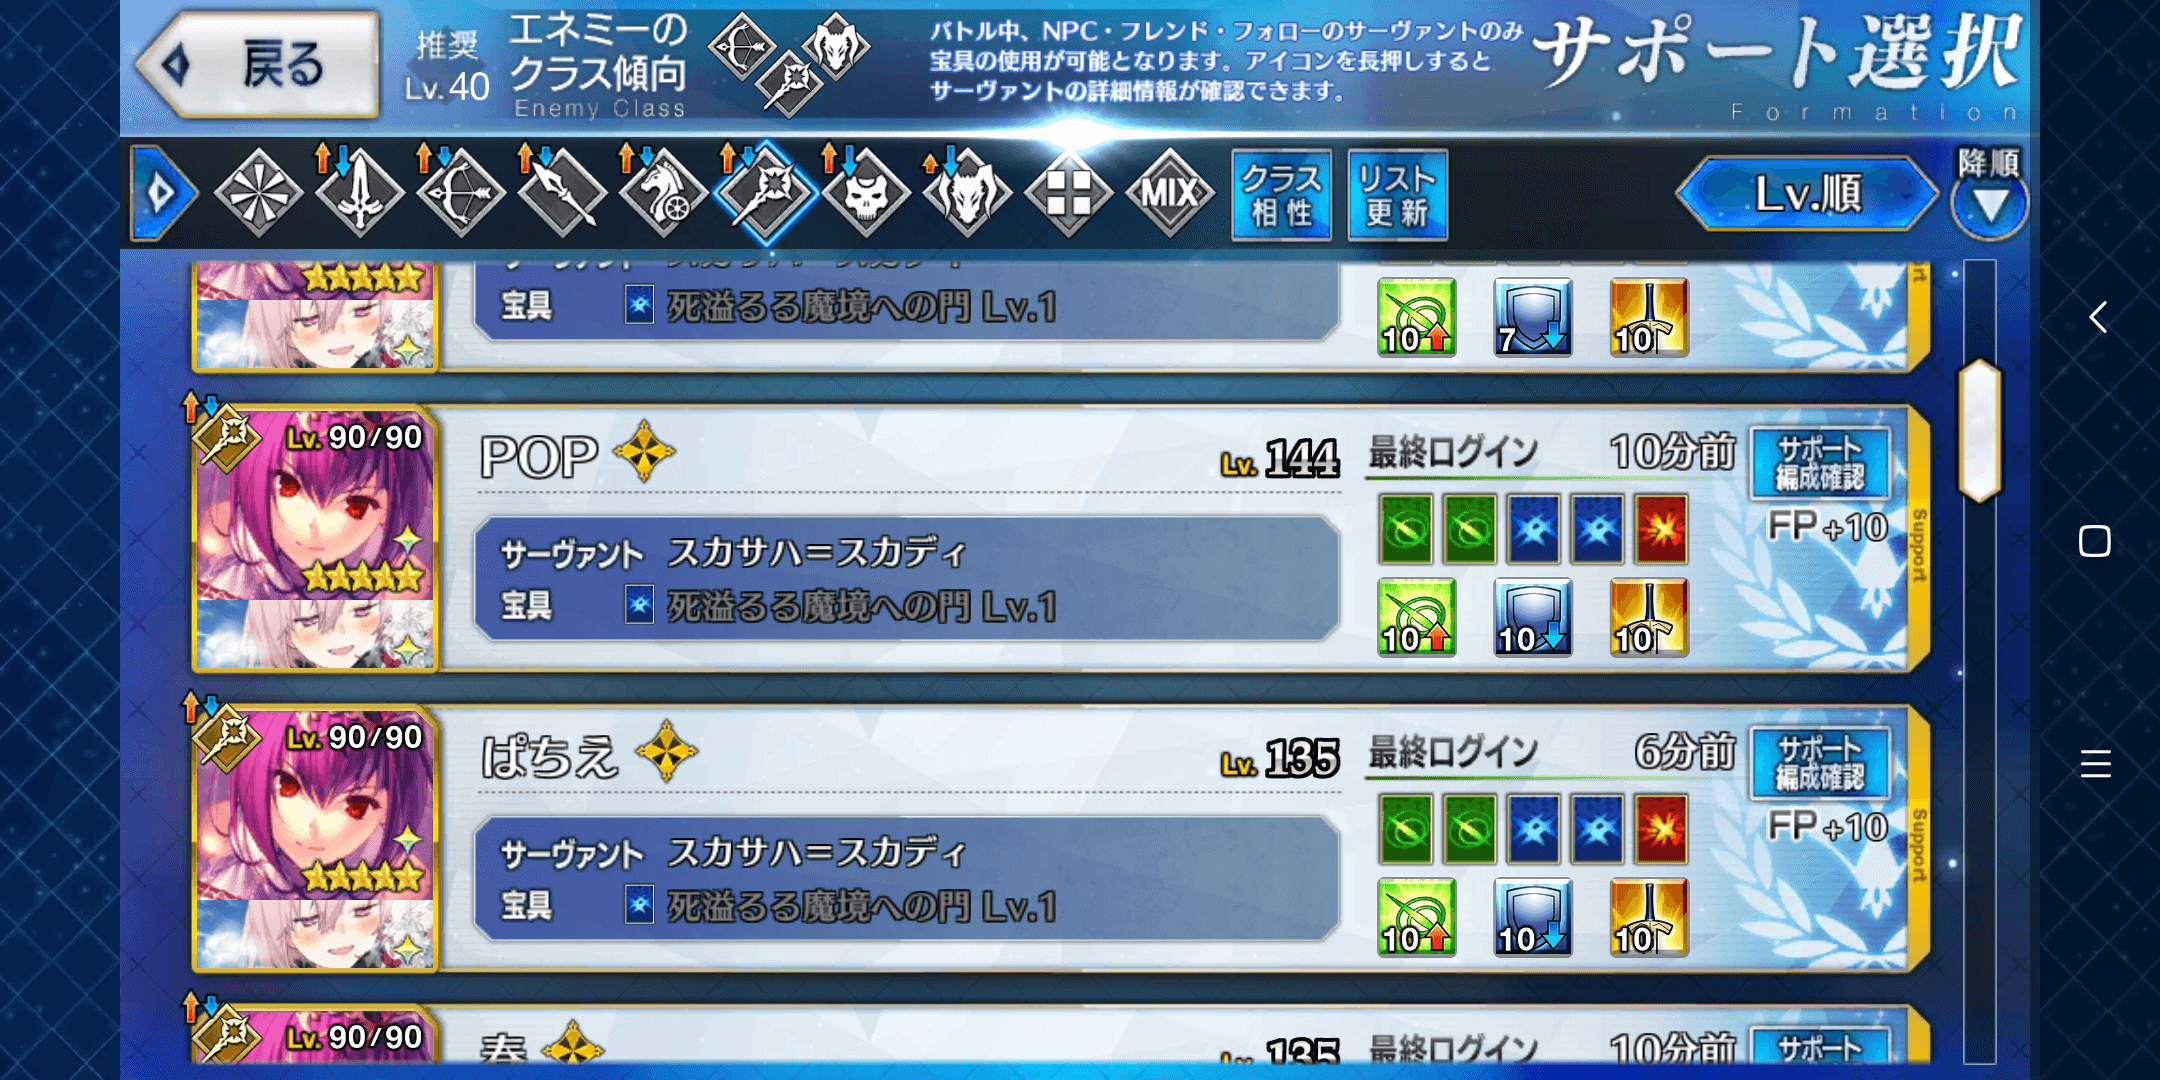Click the support list scrollbar handle

point(1980,430)
